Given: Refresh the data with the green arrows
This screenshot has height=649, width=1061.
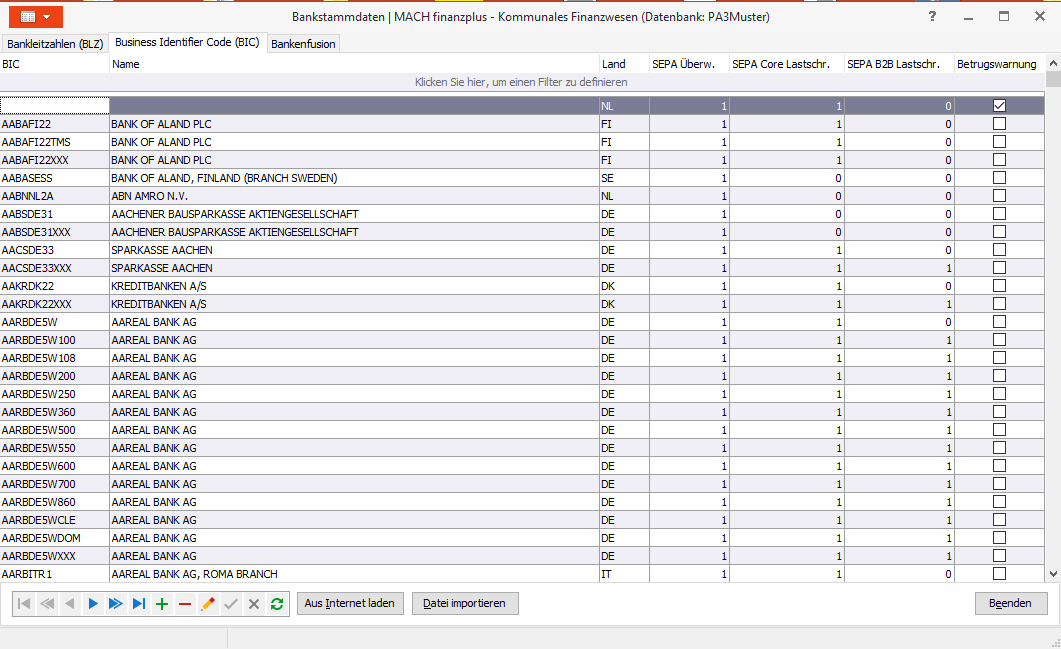Looking at the screenshot, I should 277,604.
